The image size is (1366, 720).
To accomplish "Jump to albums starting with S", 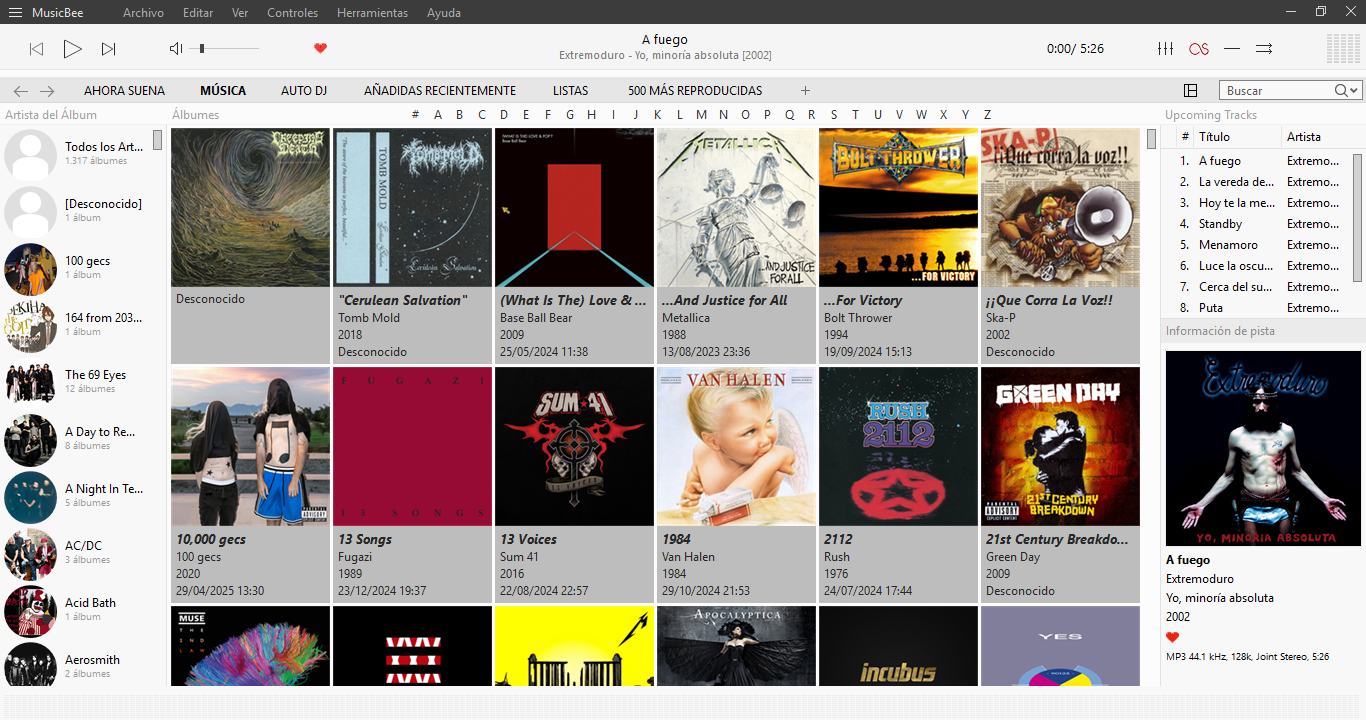I will click(x=833, y=115).
